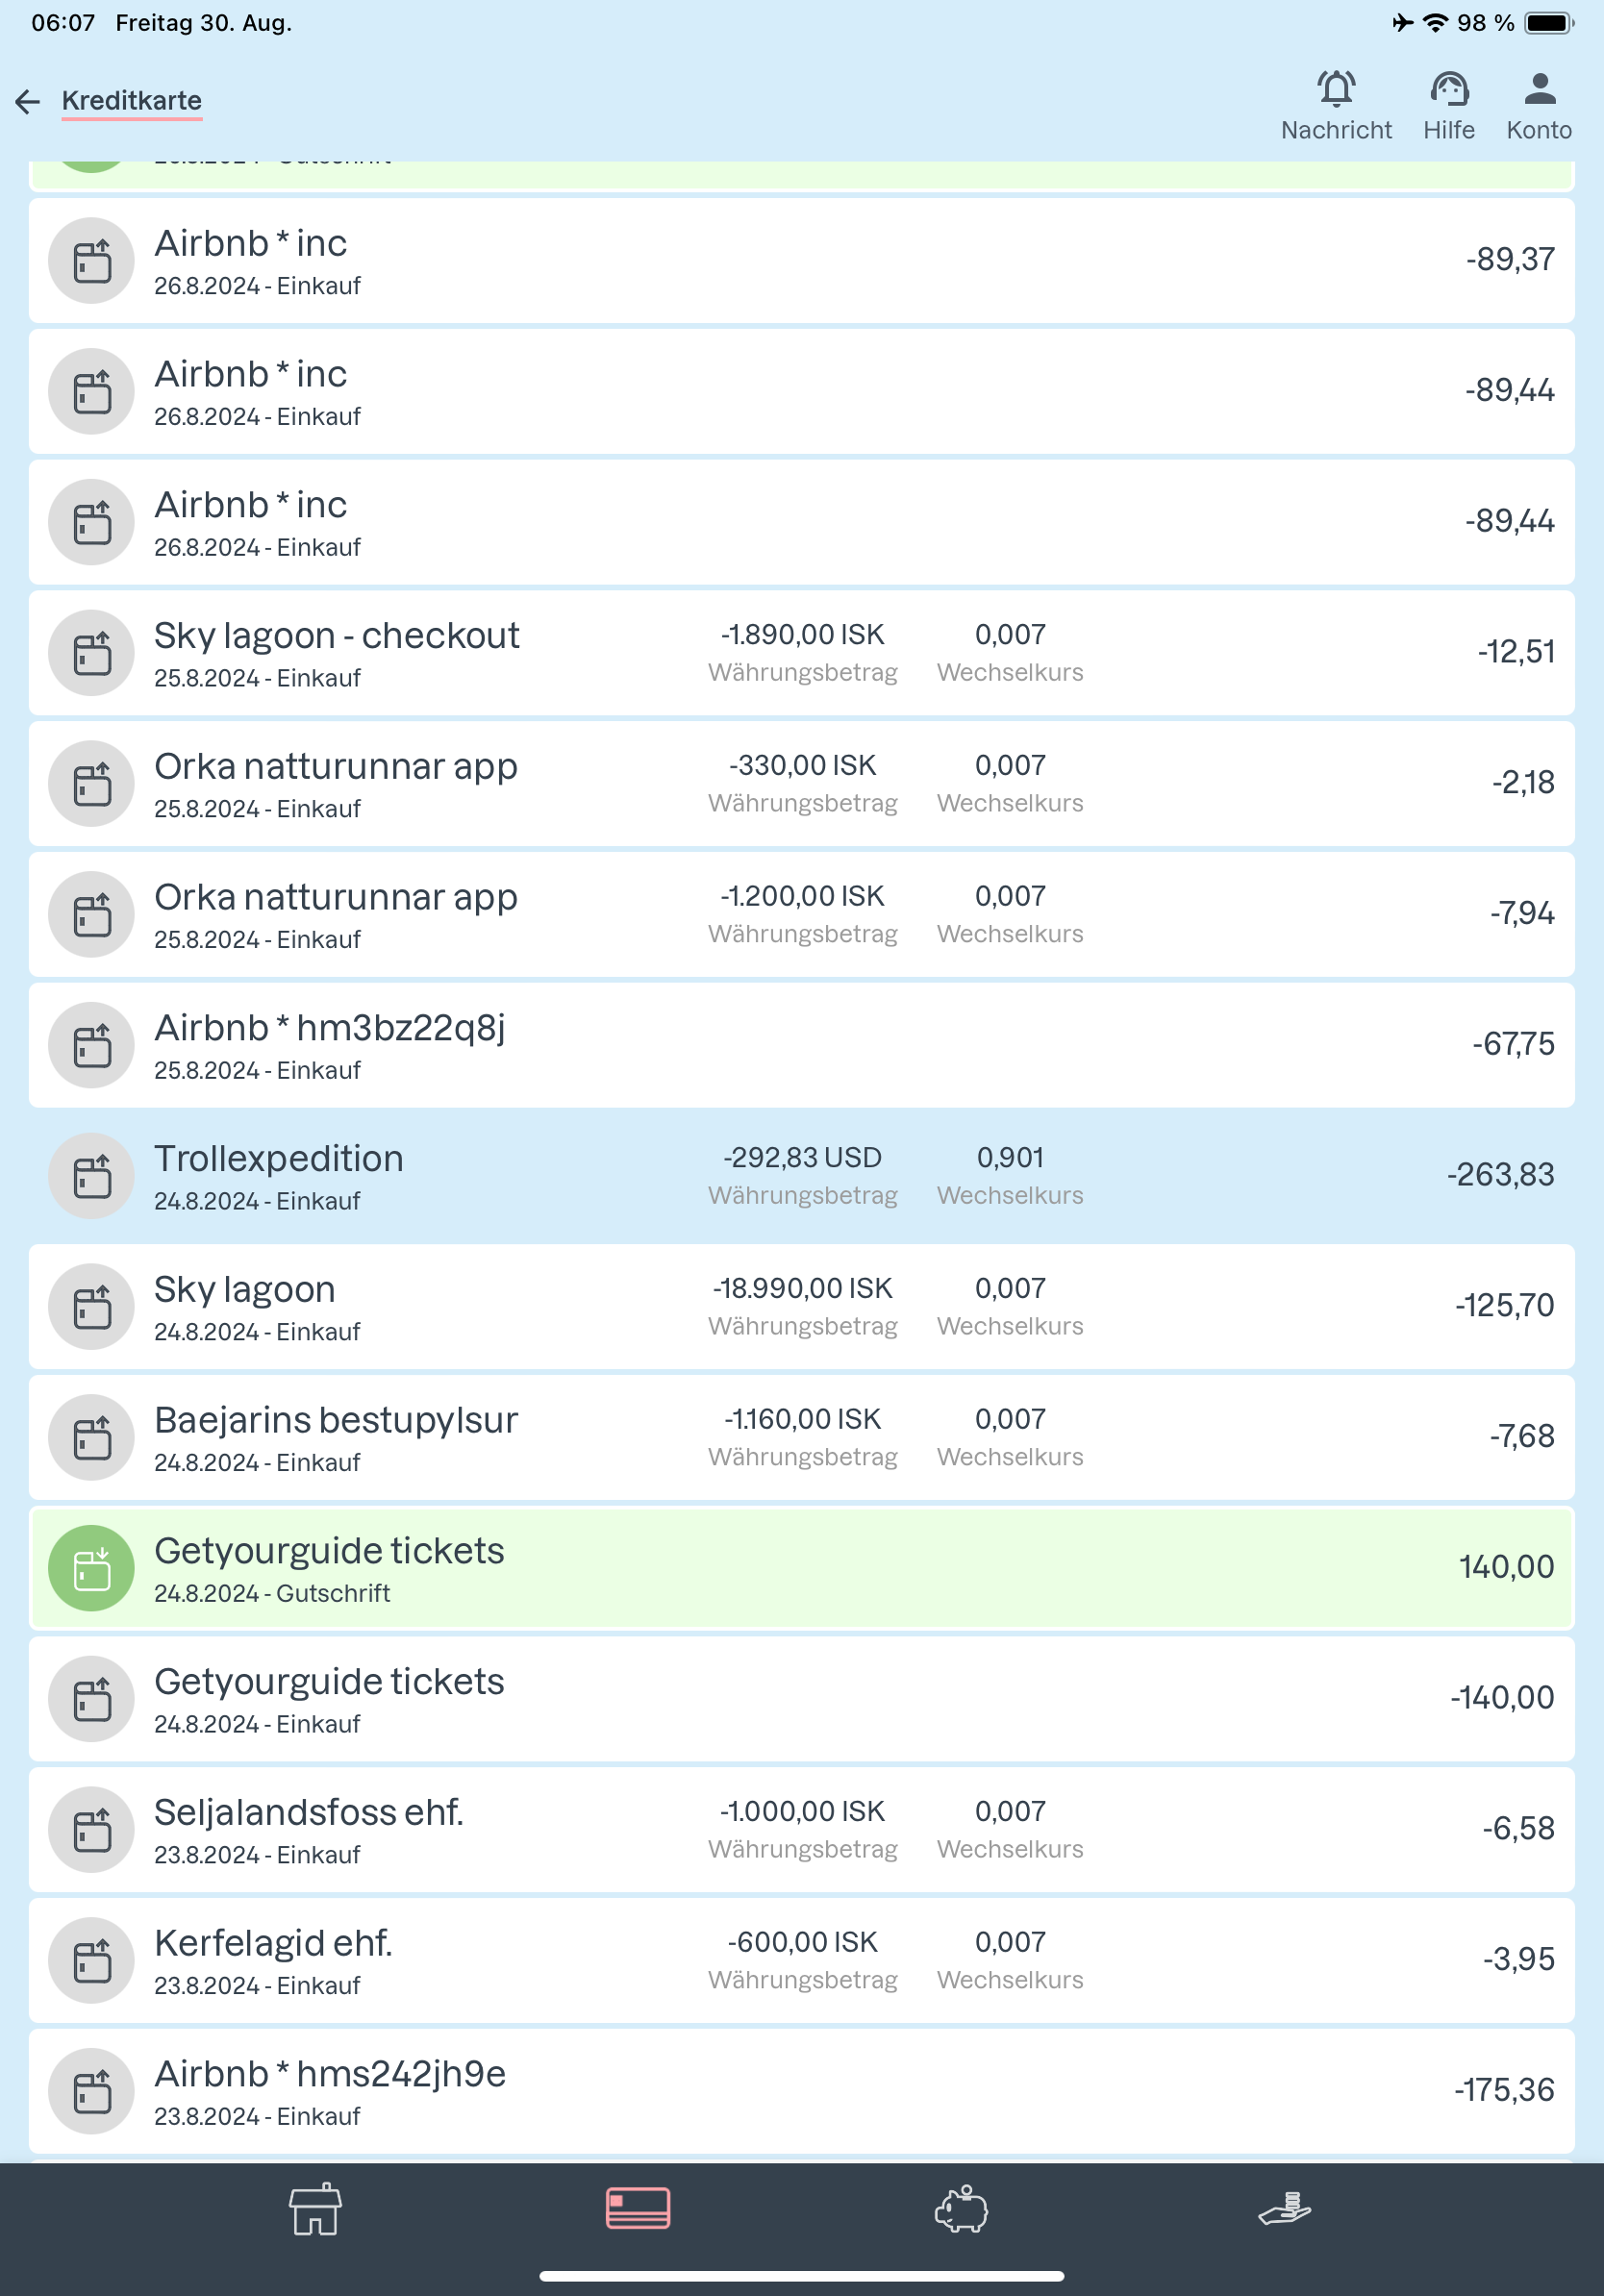This screenshot has height=2296, width=1604.
Task: Click purchase icon of Getyourguide tickets -140,00
Action: [92, 1700]
